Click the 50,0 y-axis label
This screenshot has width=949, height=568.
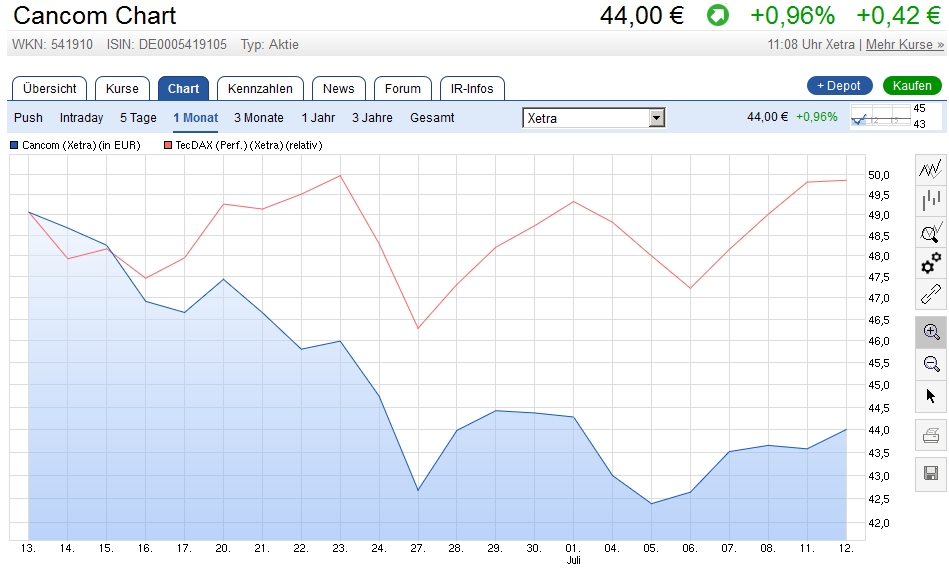click(879, 175)
